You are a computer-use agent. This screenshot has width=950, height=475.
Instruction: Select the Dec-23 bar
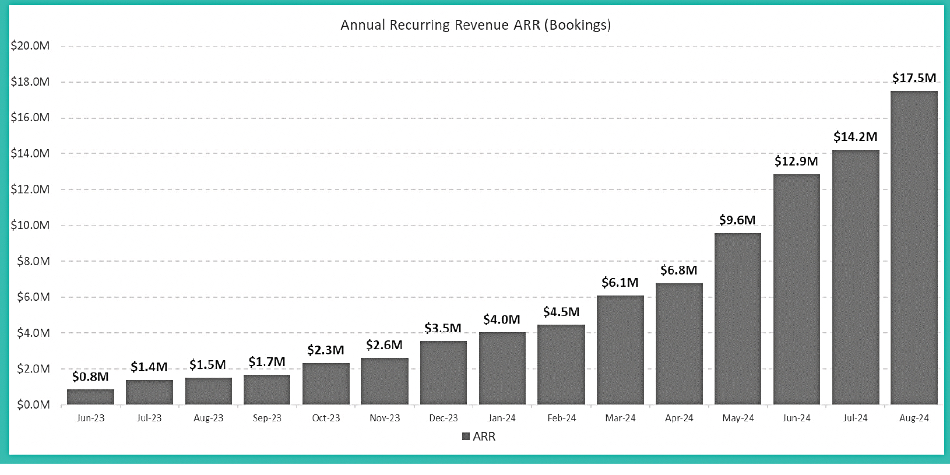[443, 373]
